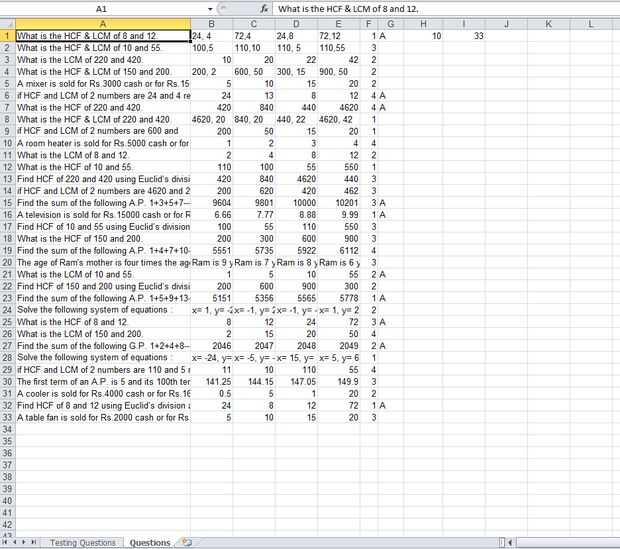Click cell 'A mixer is sold for Rs.3000 cash'

pos(103,83)
